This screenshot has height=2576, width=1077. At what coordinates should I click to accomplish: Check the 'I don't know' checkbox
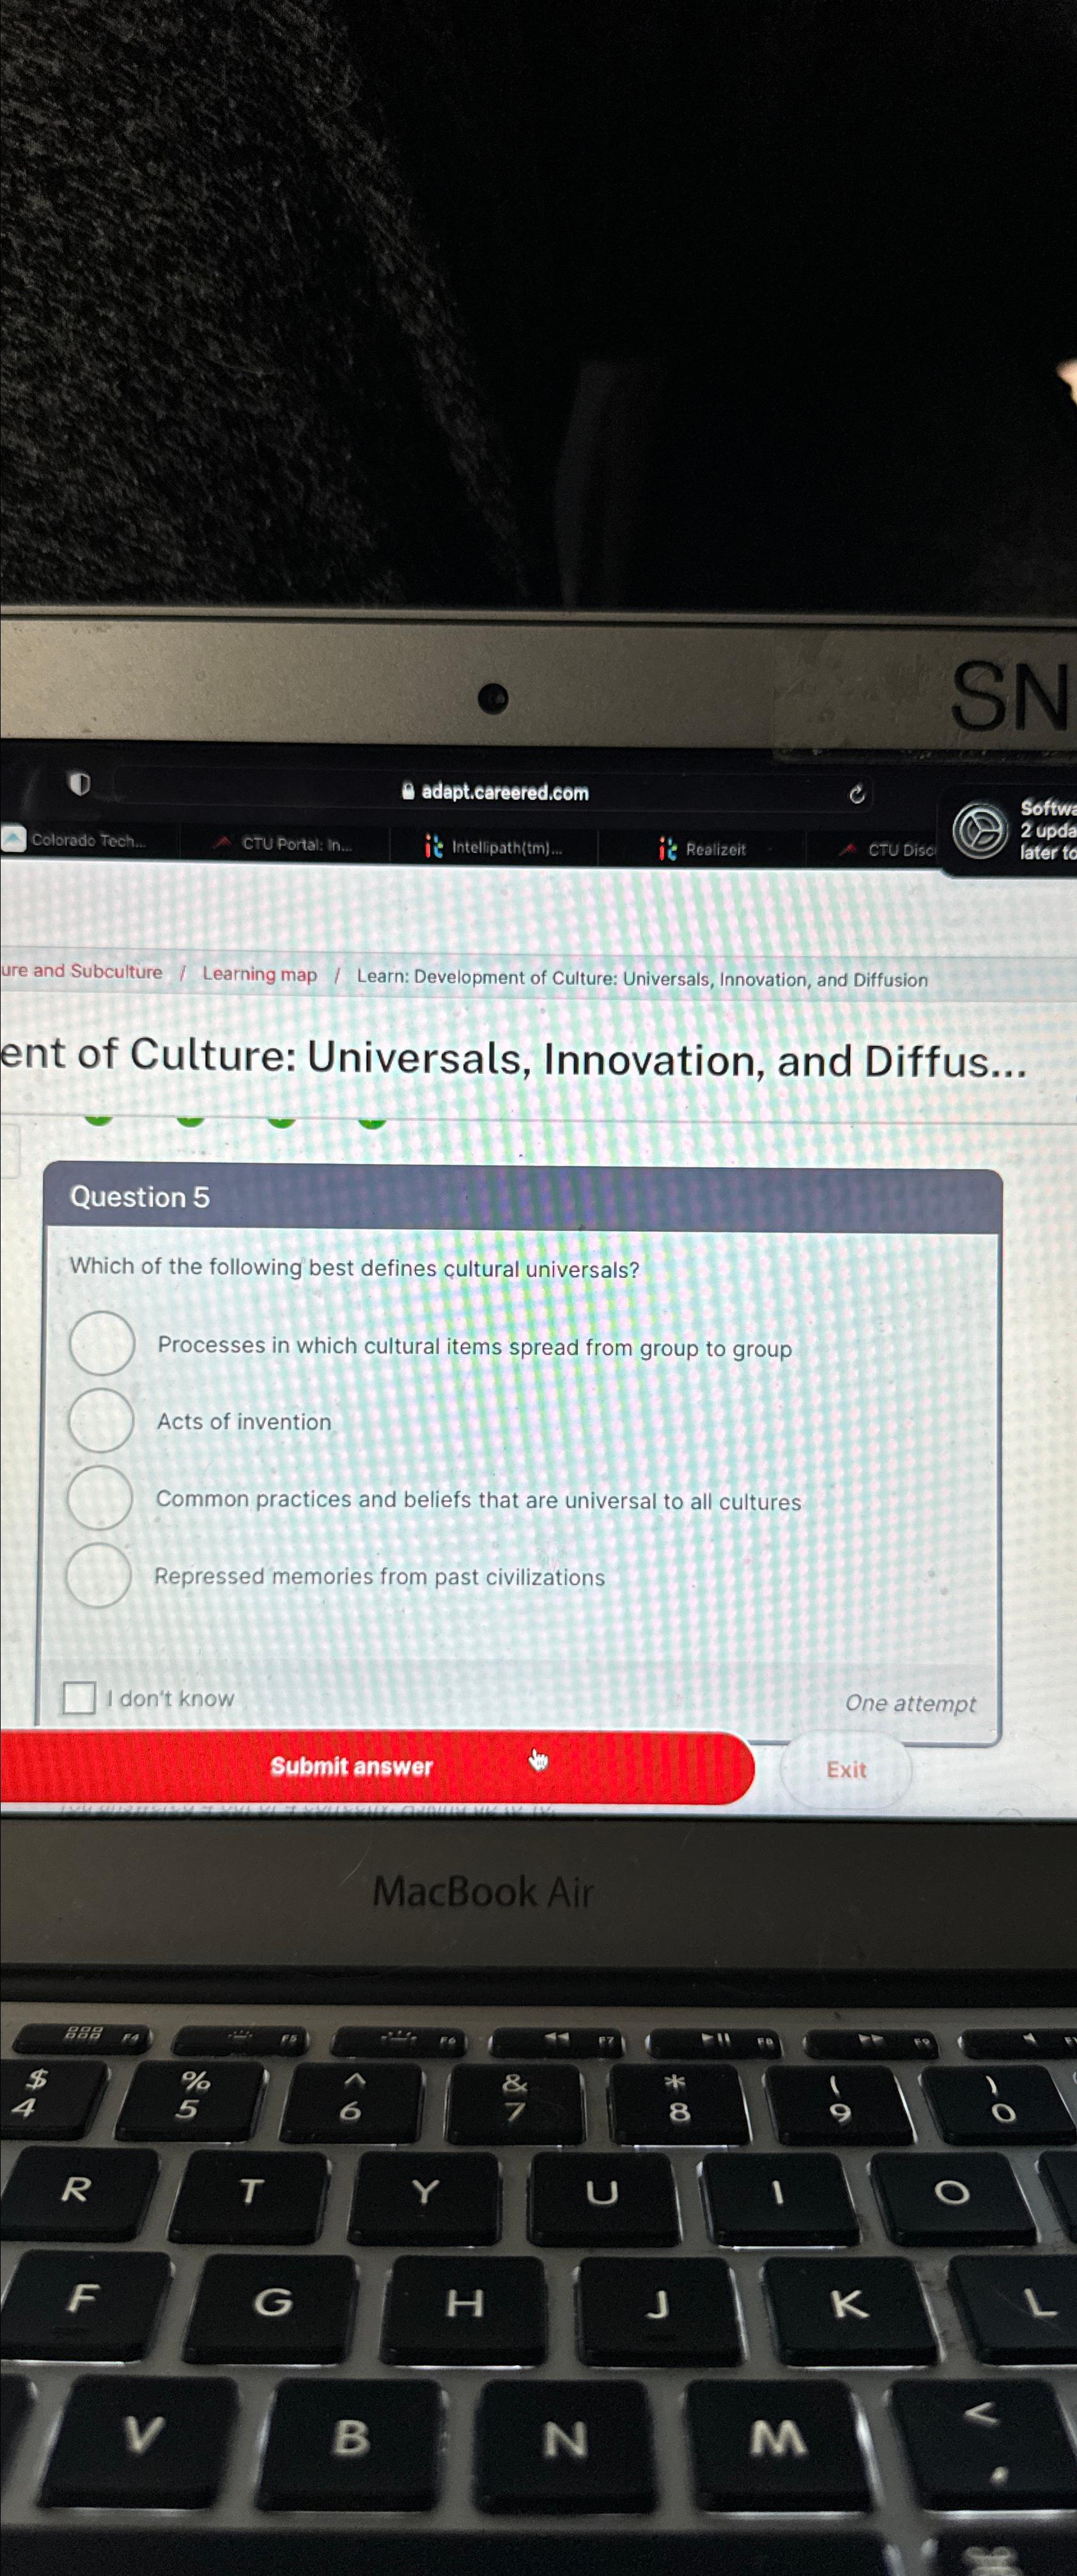[80, 1697]
